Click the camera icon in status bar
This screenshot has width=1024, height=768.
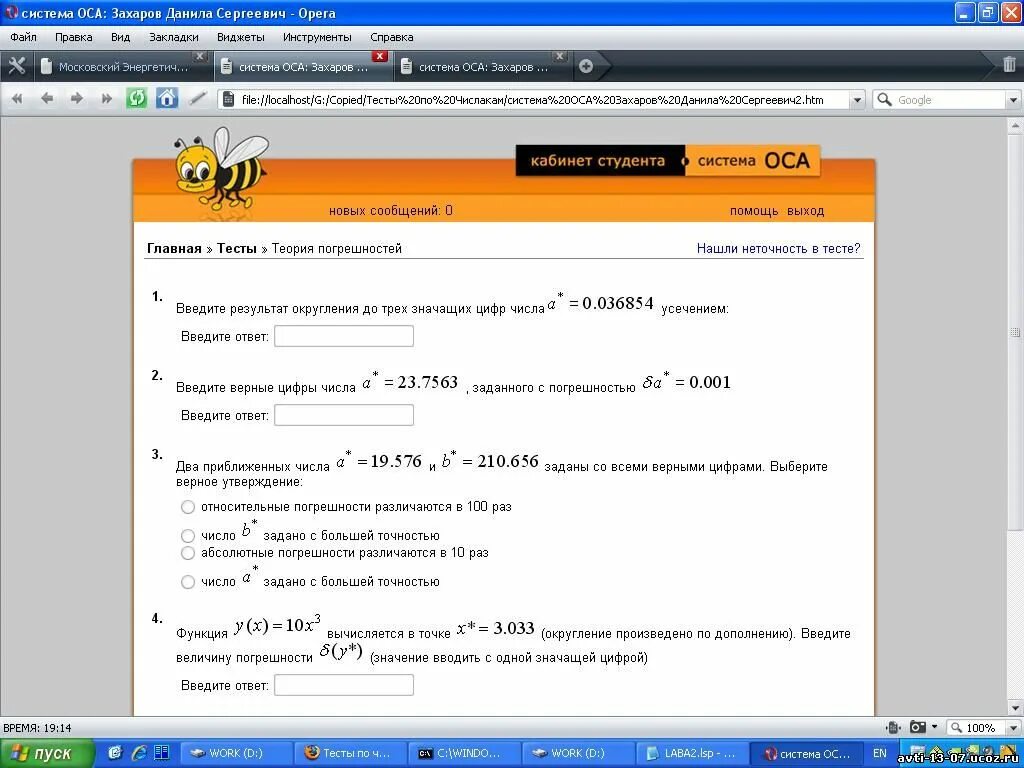[918, 727]
